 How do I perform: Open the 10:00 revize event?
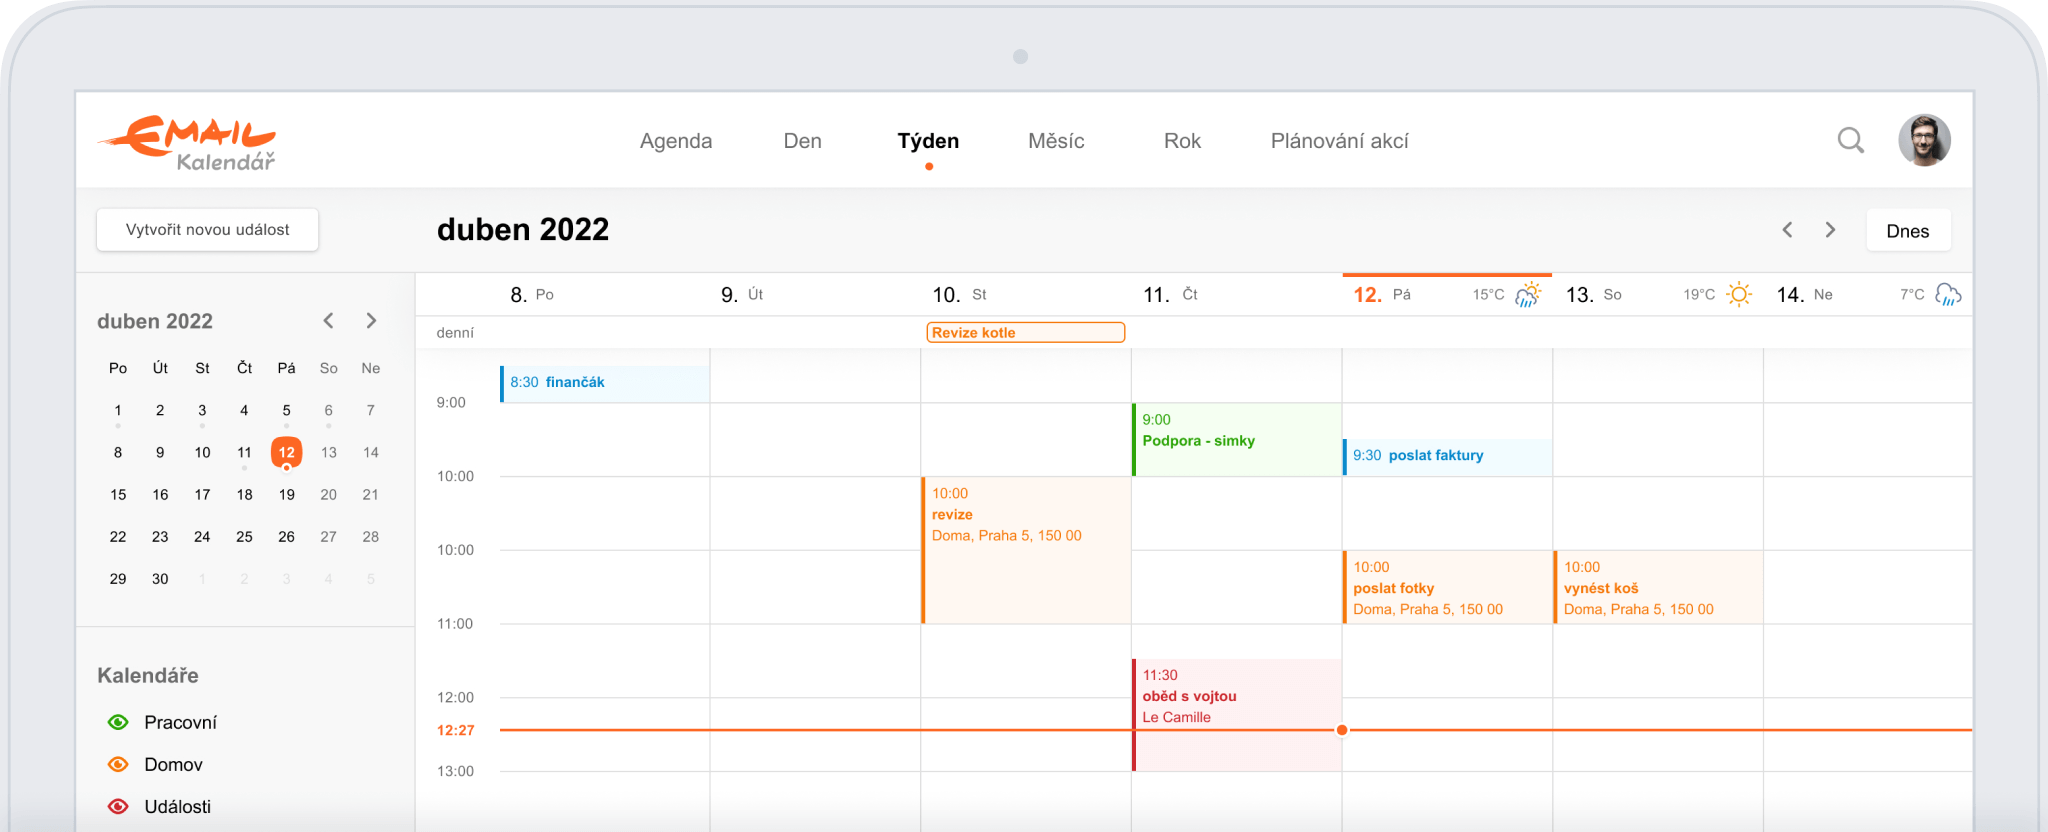tap(1026, 550)
